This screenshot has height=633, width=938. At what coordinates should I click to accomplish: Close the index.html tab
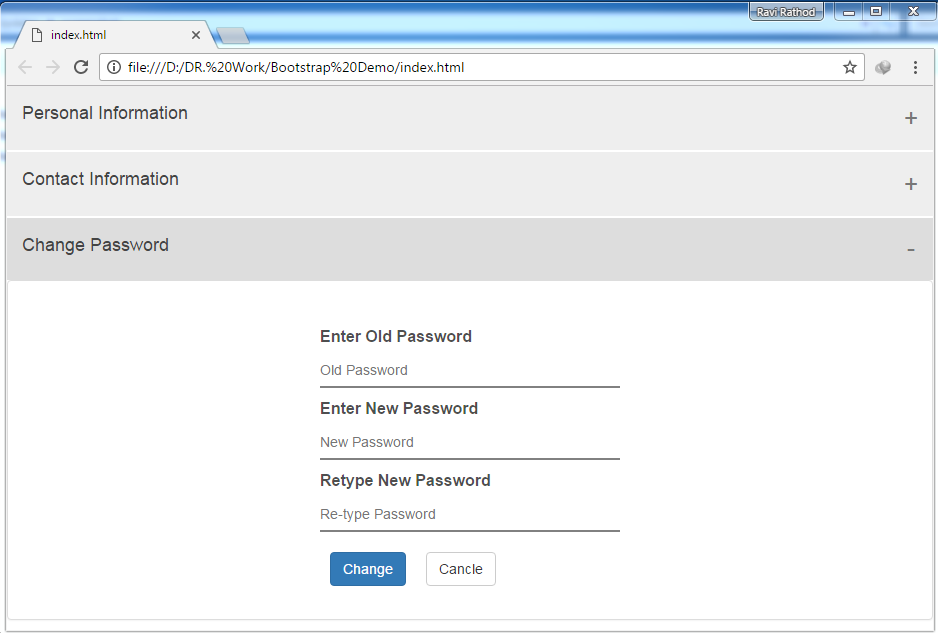point(196,35)
